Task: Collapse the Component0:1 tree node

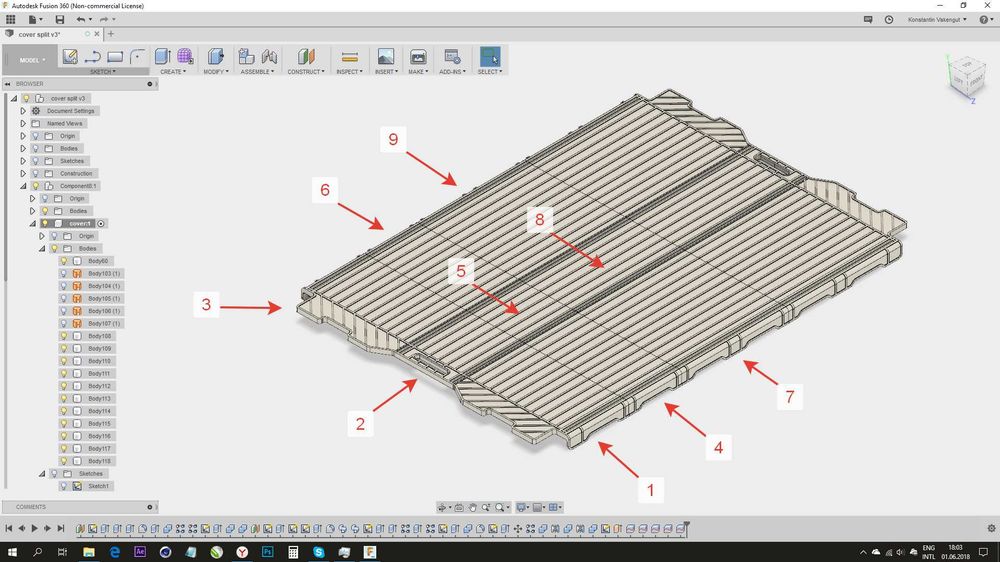Action: [23, 186]
